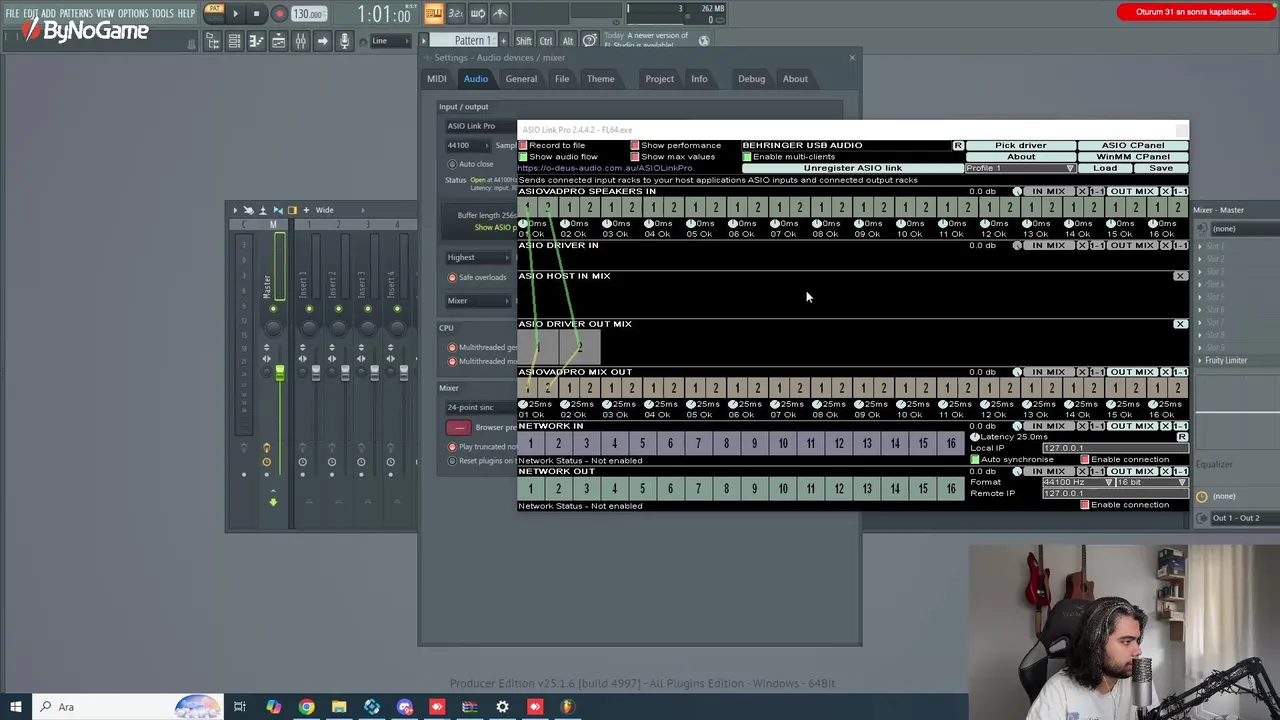Open the TOOLS menu
The height and width of the screenshot is (720, 1280).
coord(163,13)
